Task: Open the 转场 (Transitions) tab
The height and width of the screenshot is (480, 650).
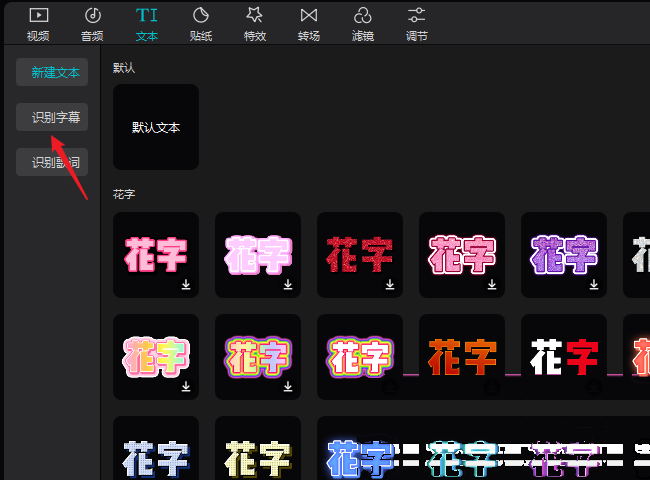Action: [x=309, y=24]
